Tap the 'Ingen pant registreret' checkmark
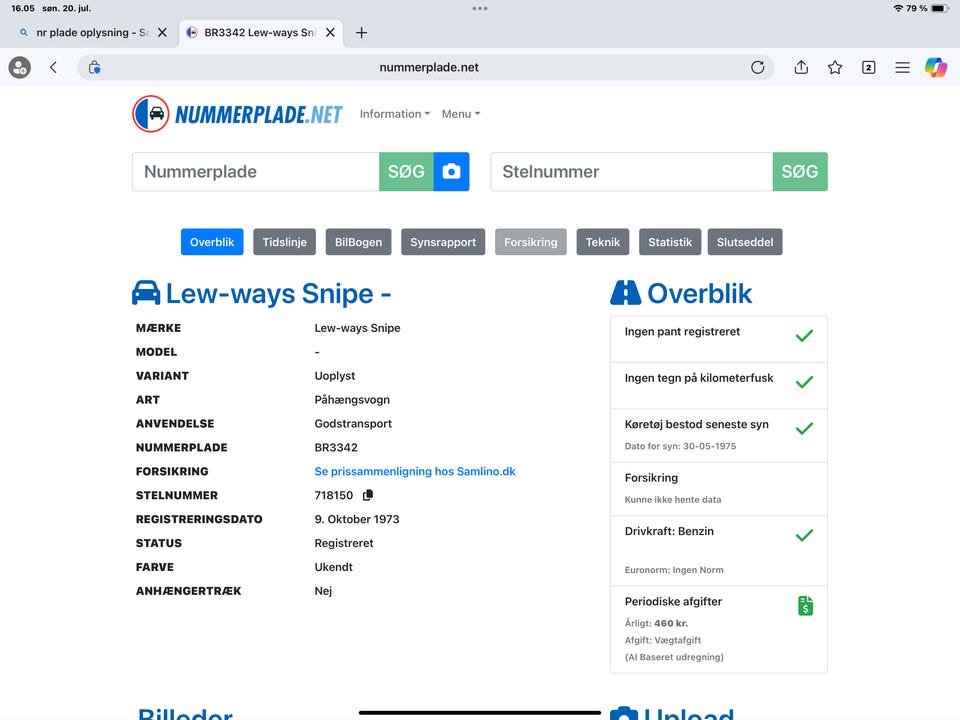 point(804,336)
